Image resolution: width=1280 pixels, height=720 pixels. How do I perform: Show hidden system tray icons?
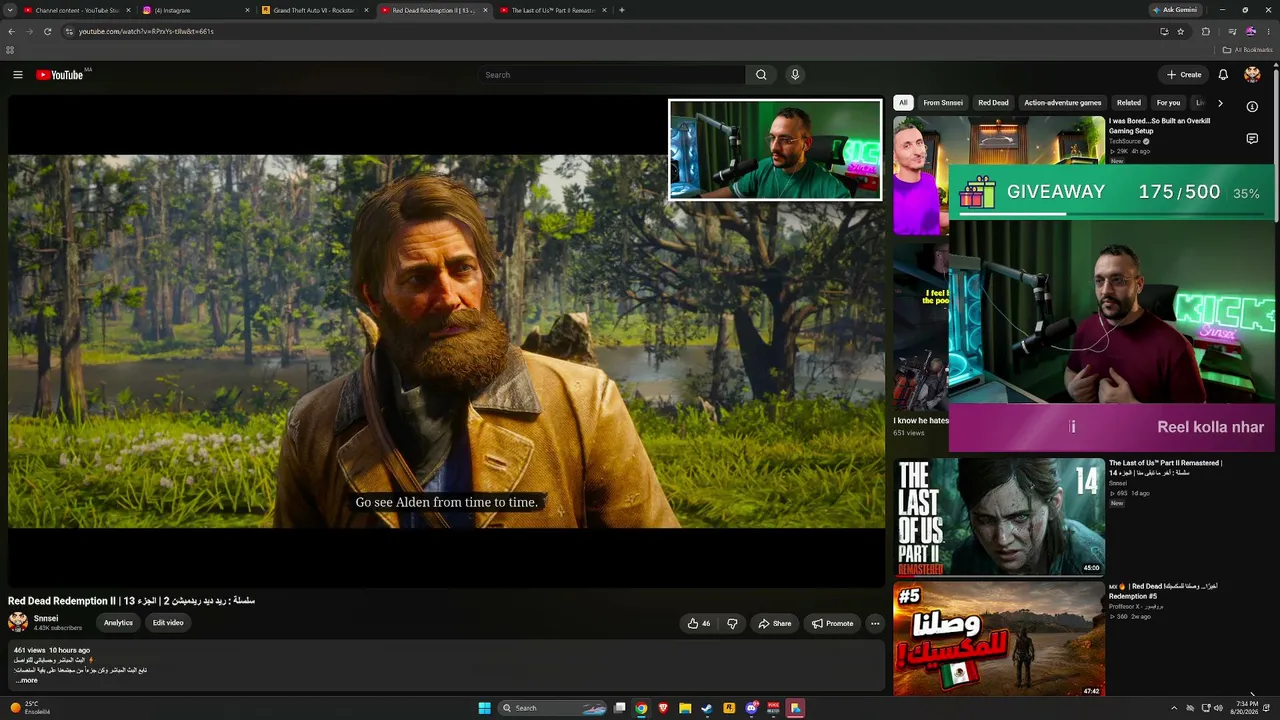click(x=1174, y=708)
